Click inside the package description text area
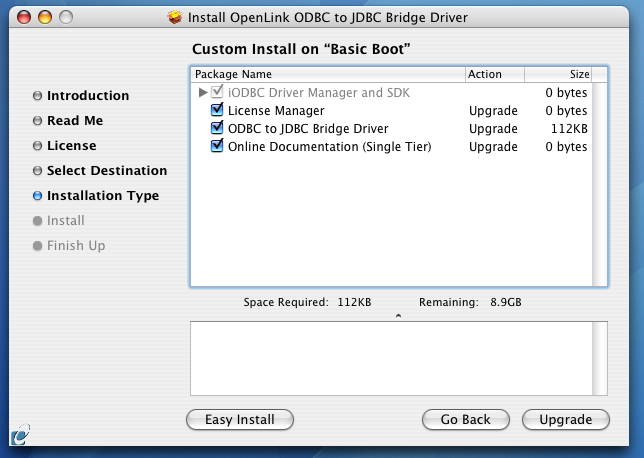This screenshot has height=458, width=644. [391, 359]
